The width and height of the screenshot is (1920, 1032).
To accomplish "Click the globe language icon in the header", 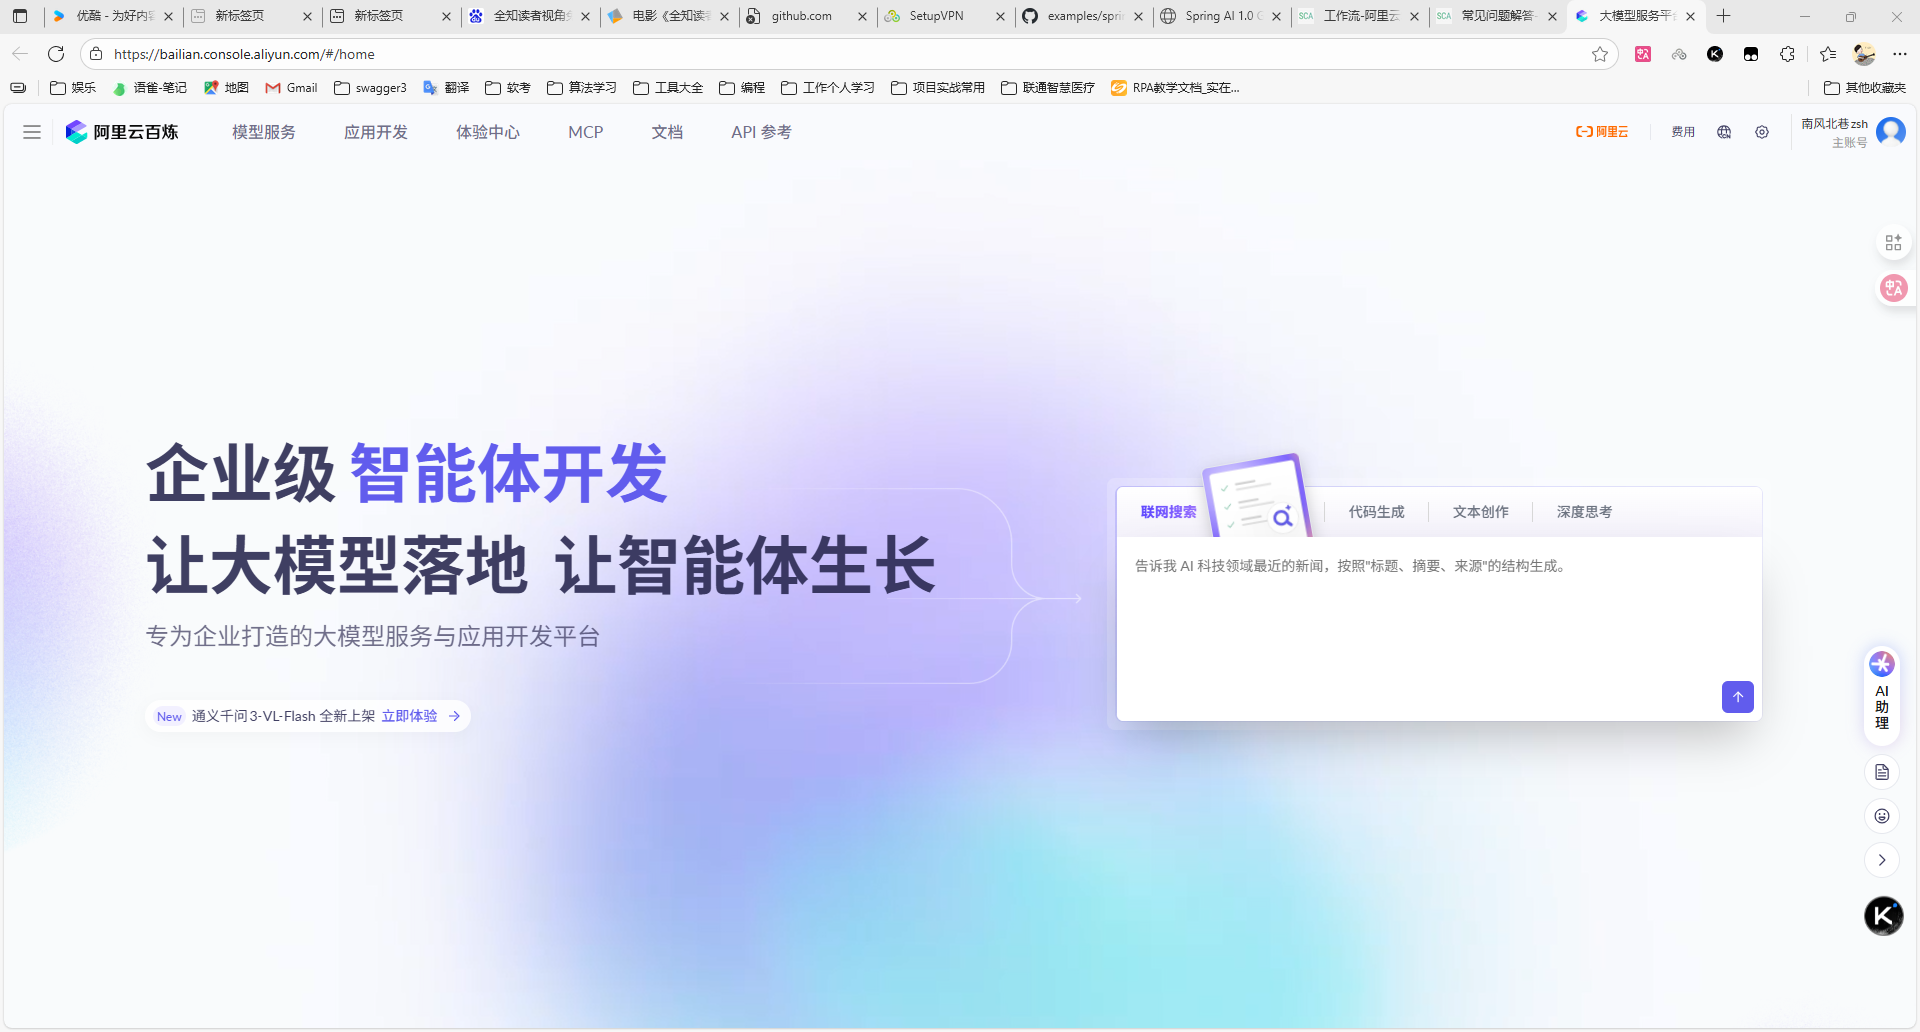I will click(x=1724, y=132).
